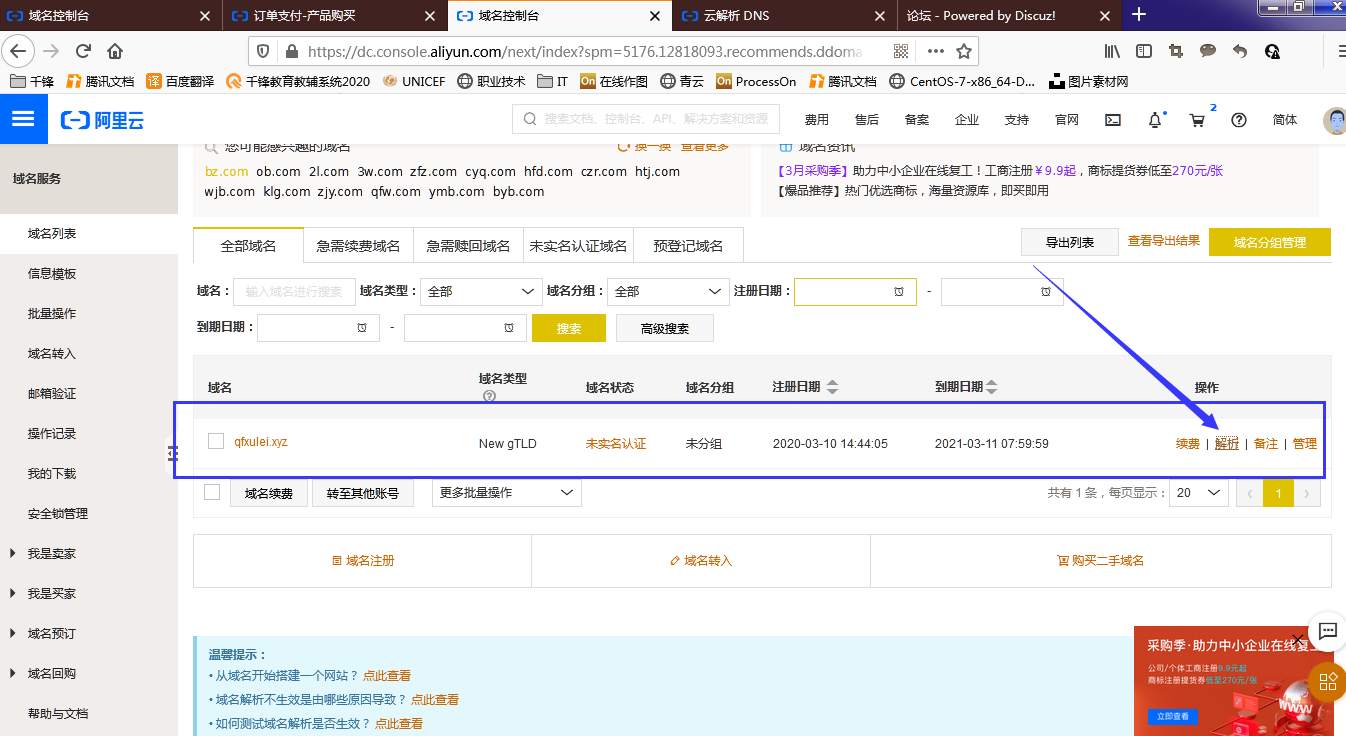Switch to the 云解析 DNS browser tab
This screenshot has height=736, width=1346.
pos(784,15)
